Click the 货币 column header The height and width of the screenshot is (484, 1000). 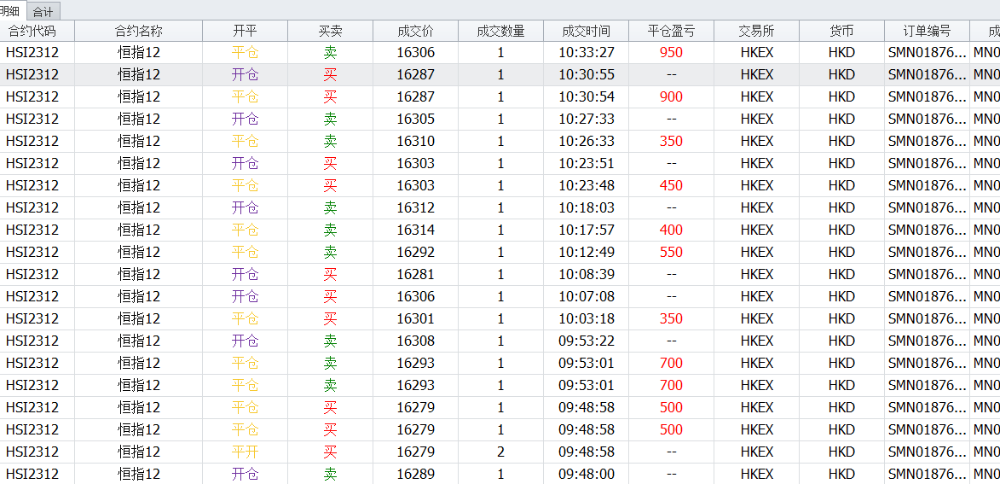coord(842,31)
